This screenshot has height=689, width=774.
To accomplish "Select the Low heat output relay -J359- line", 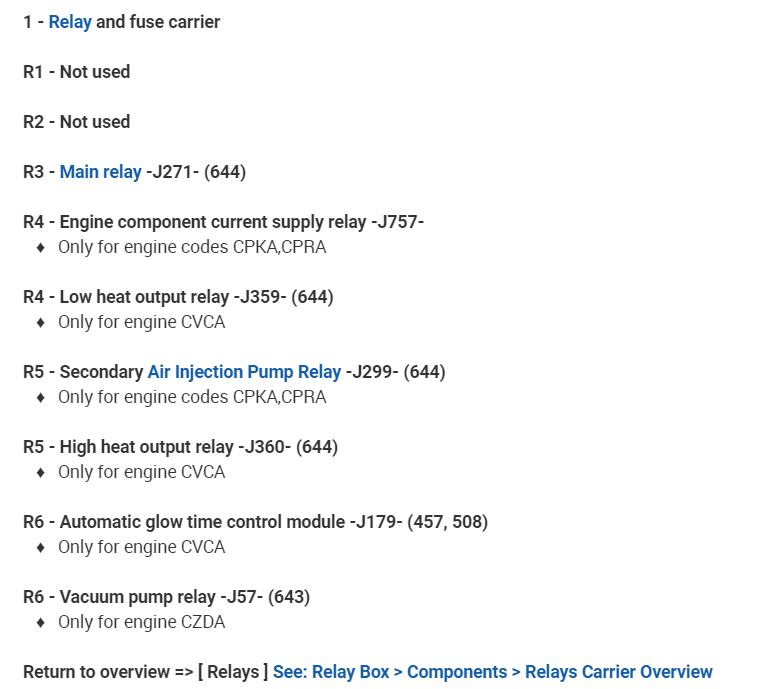I will click(178, 297).
